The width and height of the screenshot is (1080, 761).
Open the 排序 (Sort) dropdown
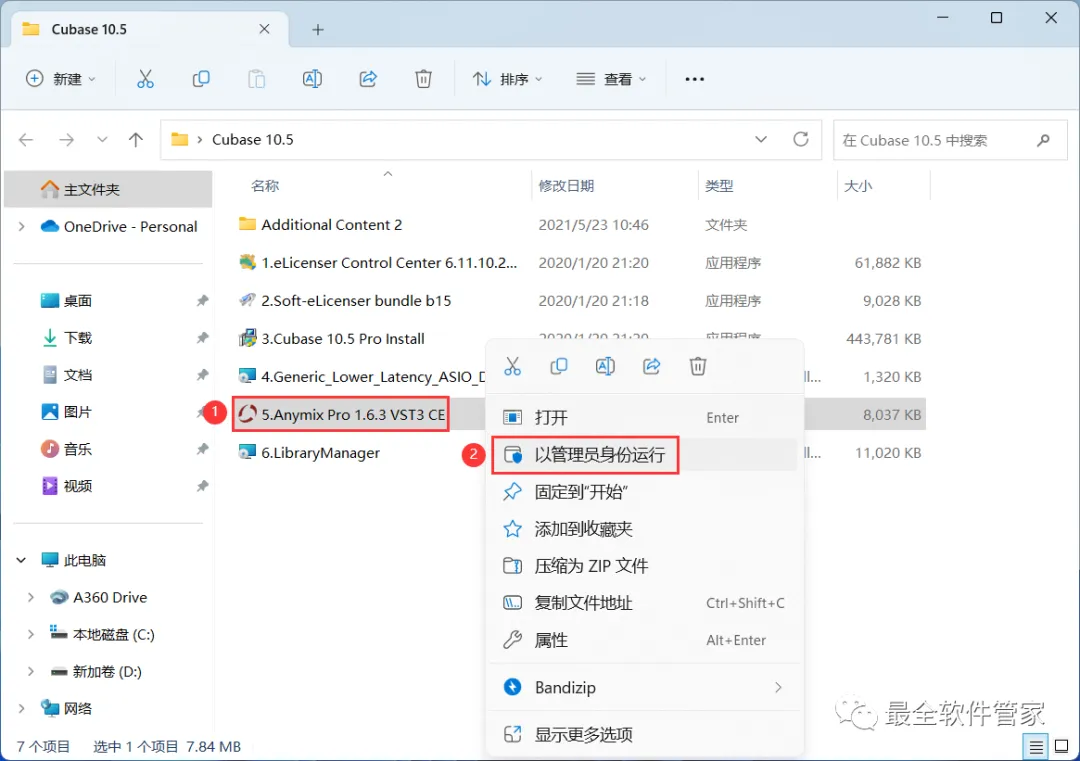click(x=508, y=79)
